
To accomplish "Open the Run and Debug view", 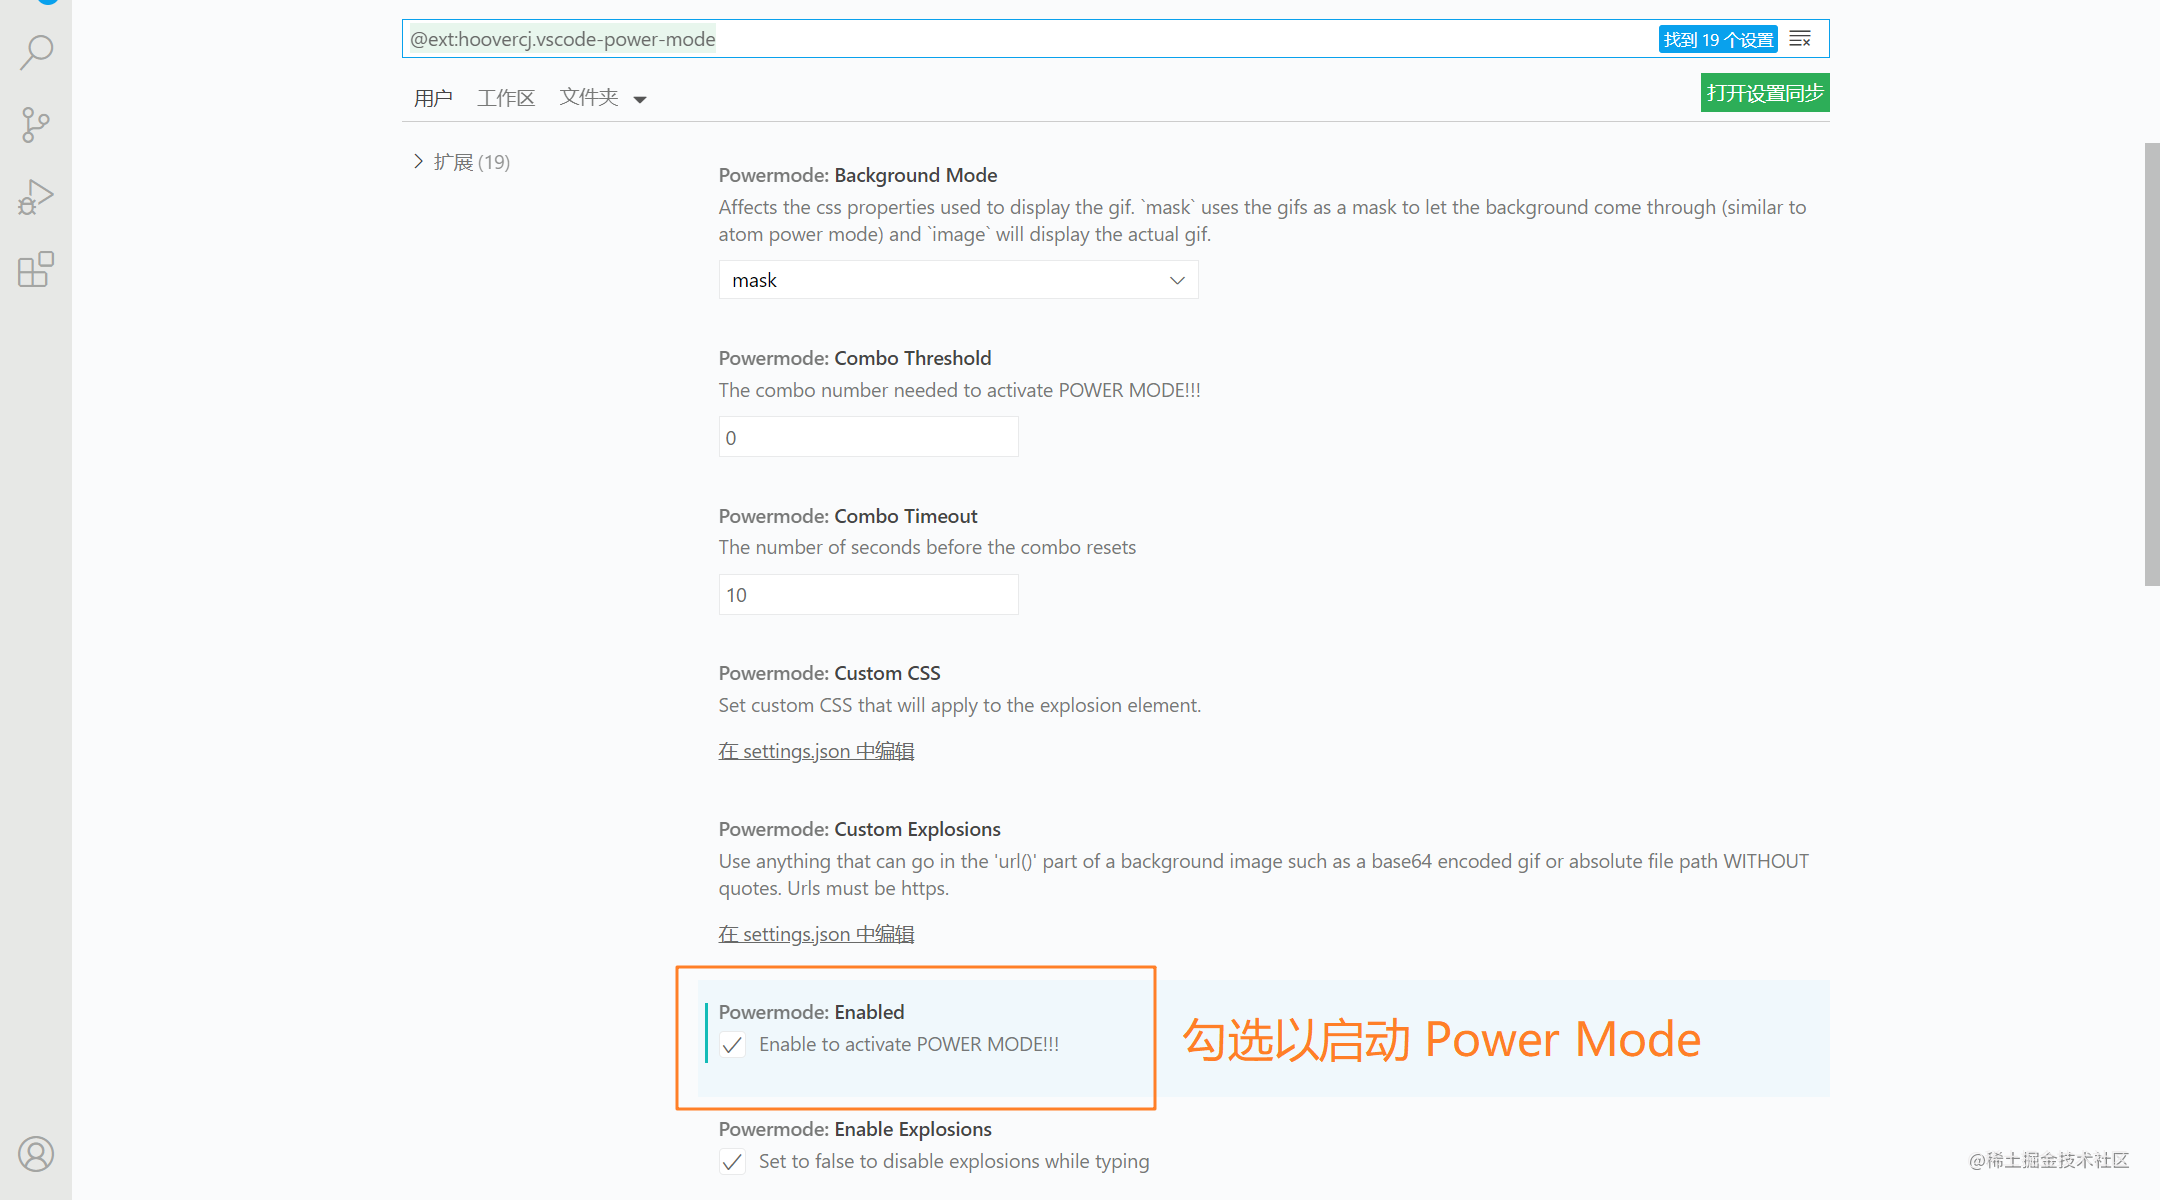I will [36, 197].
